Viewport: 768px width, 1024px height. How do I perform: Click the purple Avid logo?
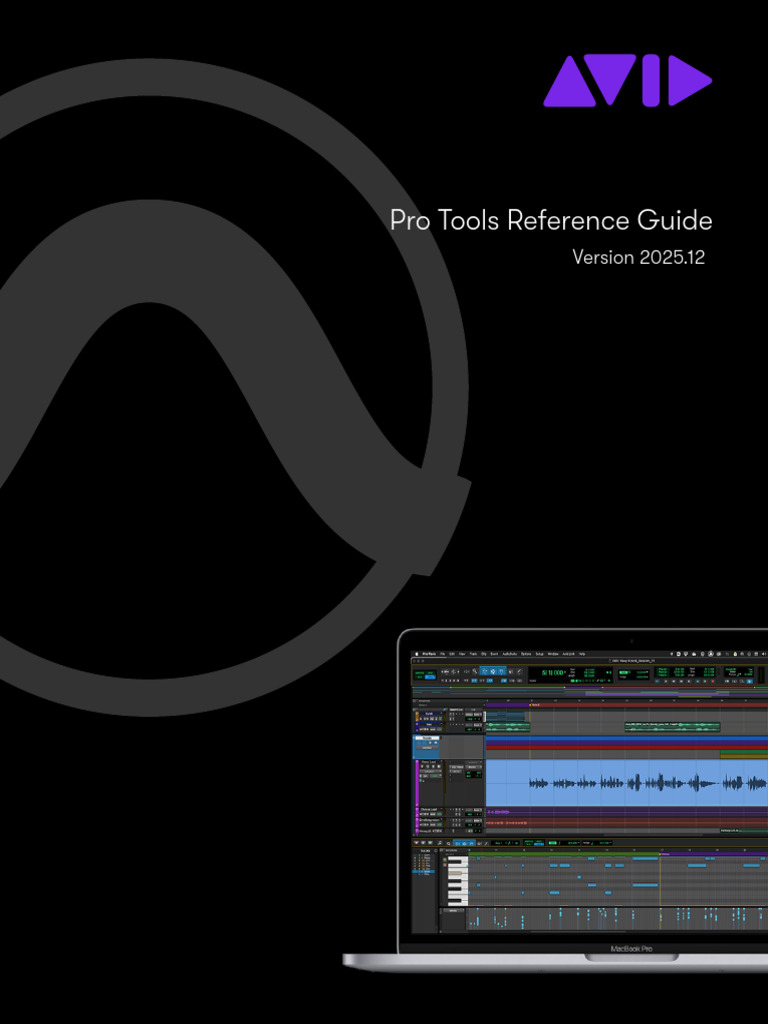click(627, 81)
